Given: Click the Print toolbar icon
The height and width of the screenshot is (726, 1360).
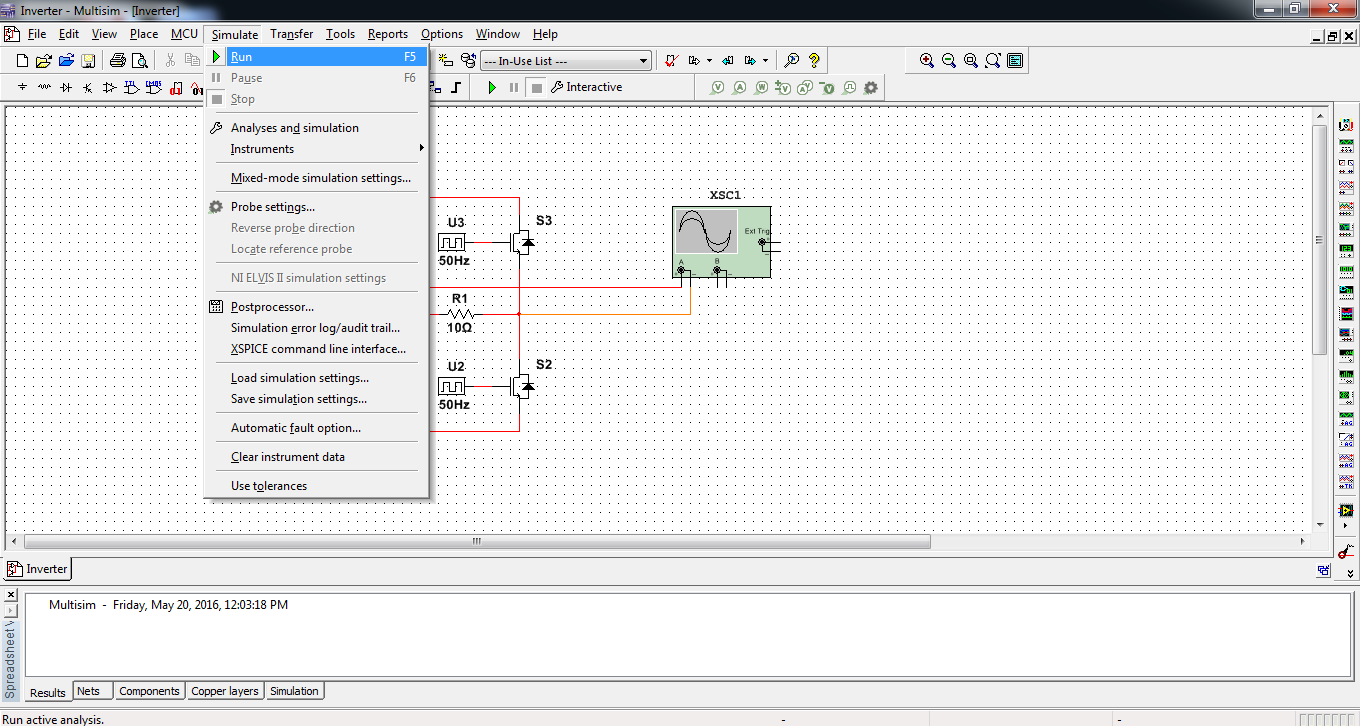Looking at the screenshot, I should tap(117, 61).
